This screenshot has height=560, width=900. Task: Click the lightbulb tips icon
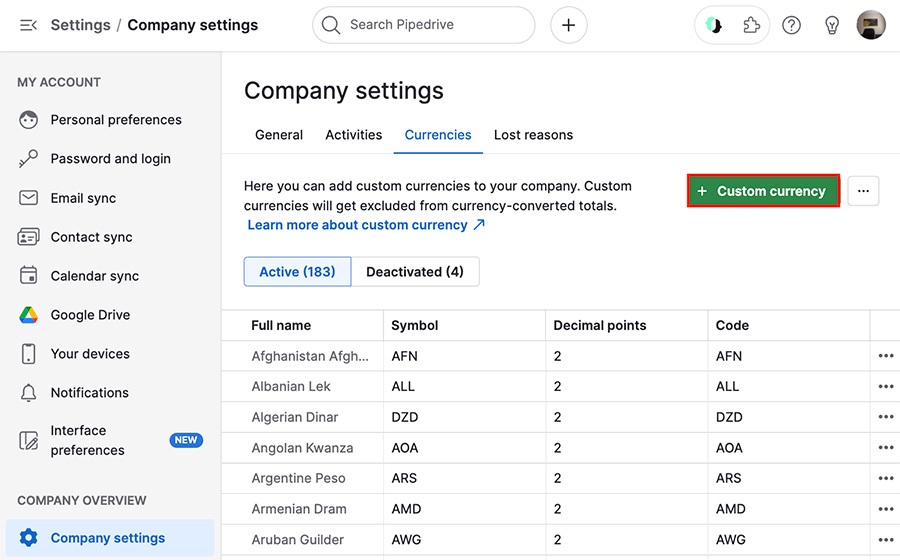coord(832,25)
